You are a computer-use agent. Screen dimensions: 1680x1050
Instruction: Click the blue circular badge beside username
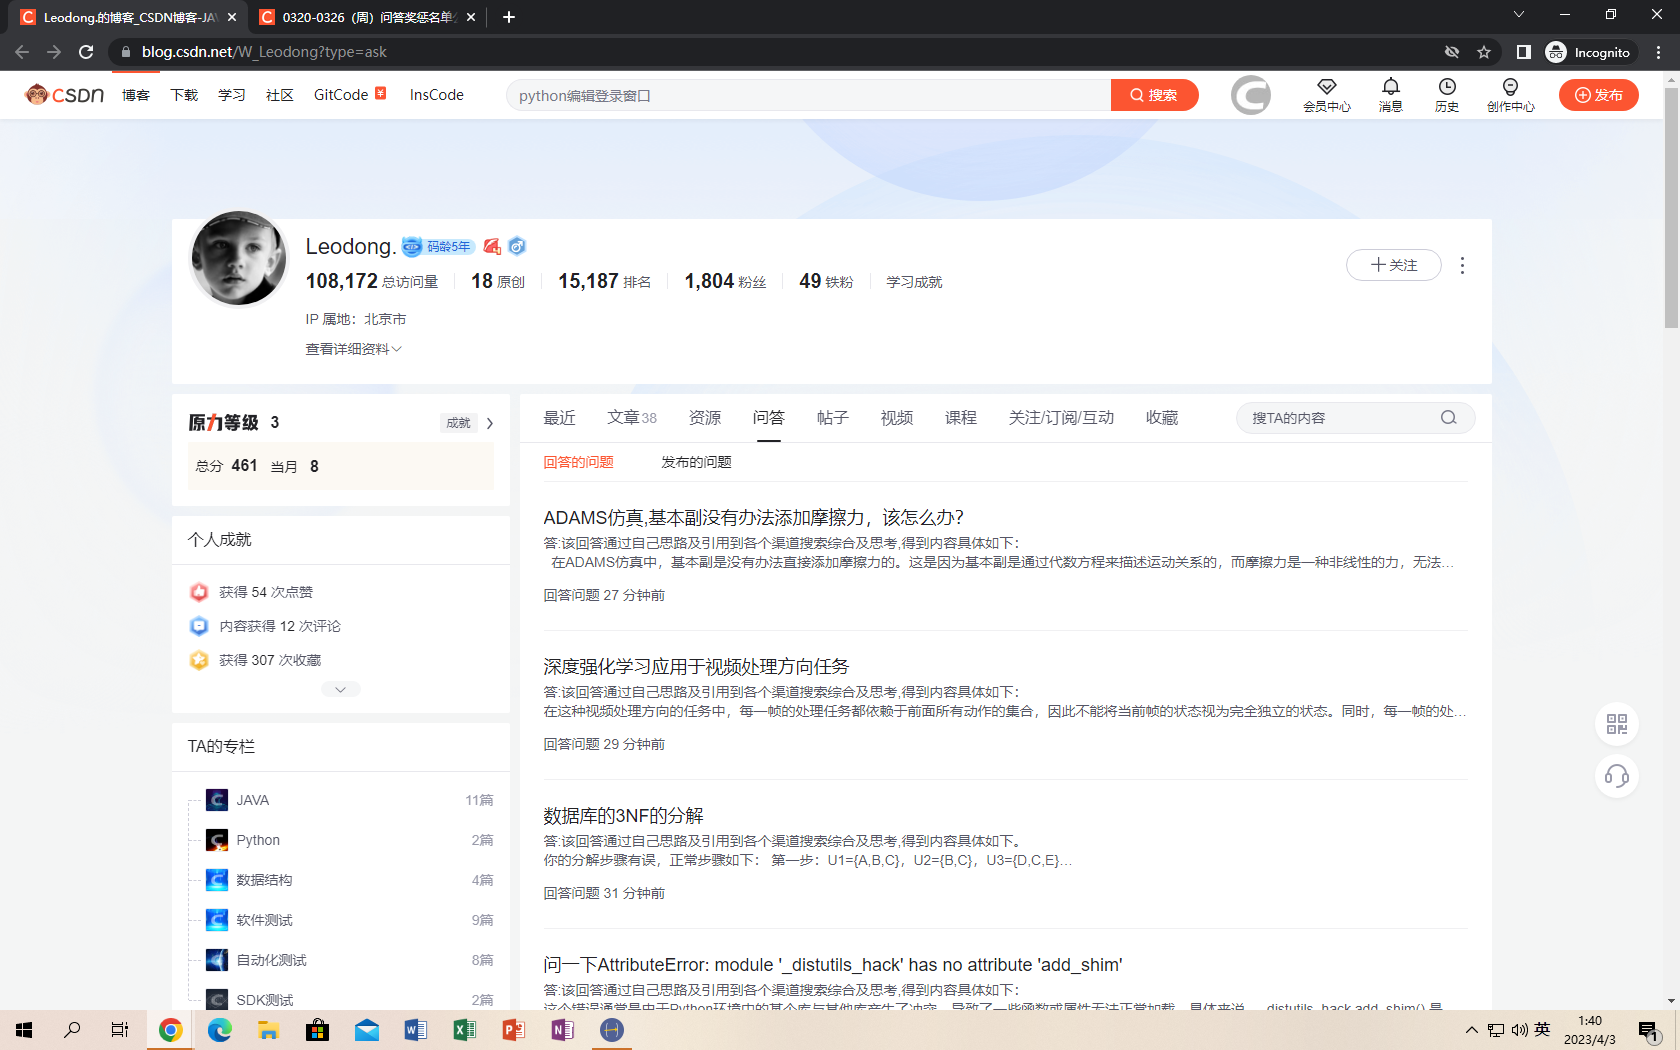[517, 247]
